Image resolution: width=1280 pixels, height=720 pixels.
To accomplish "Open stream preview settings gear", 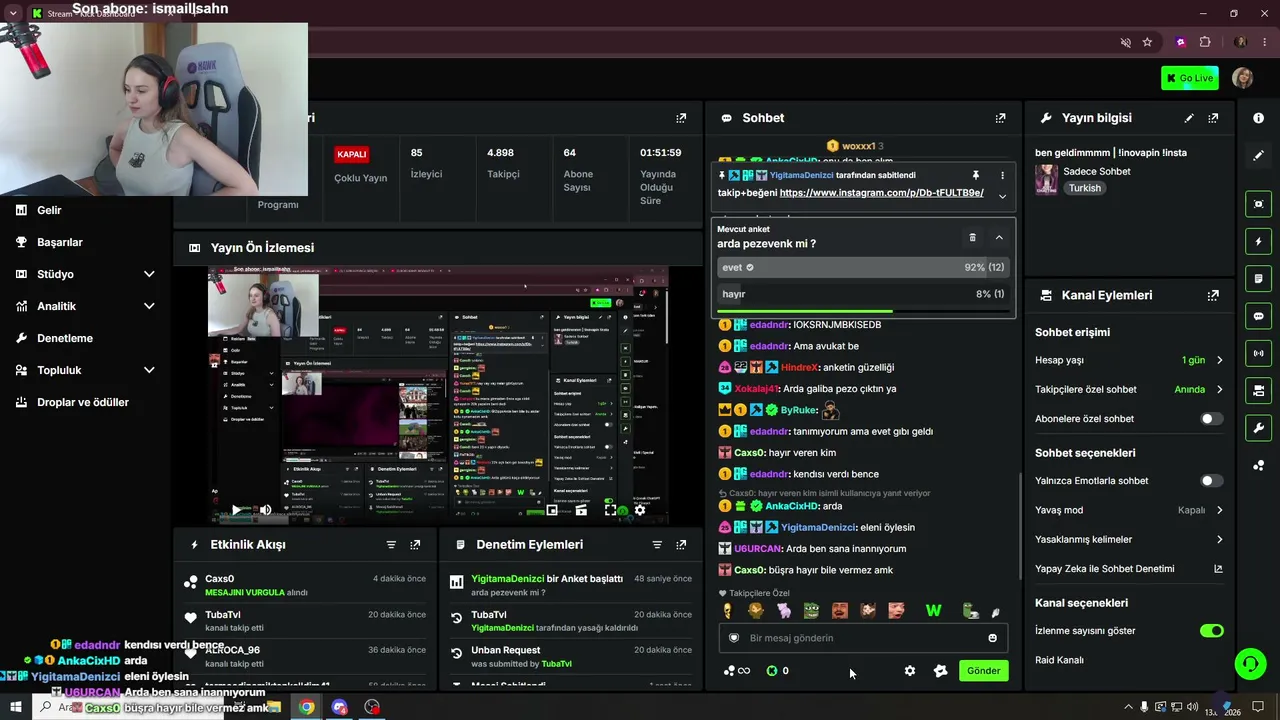I will coord(640,510).
